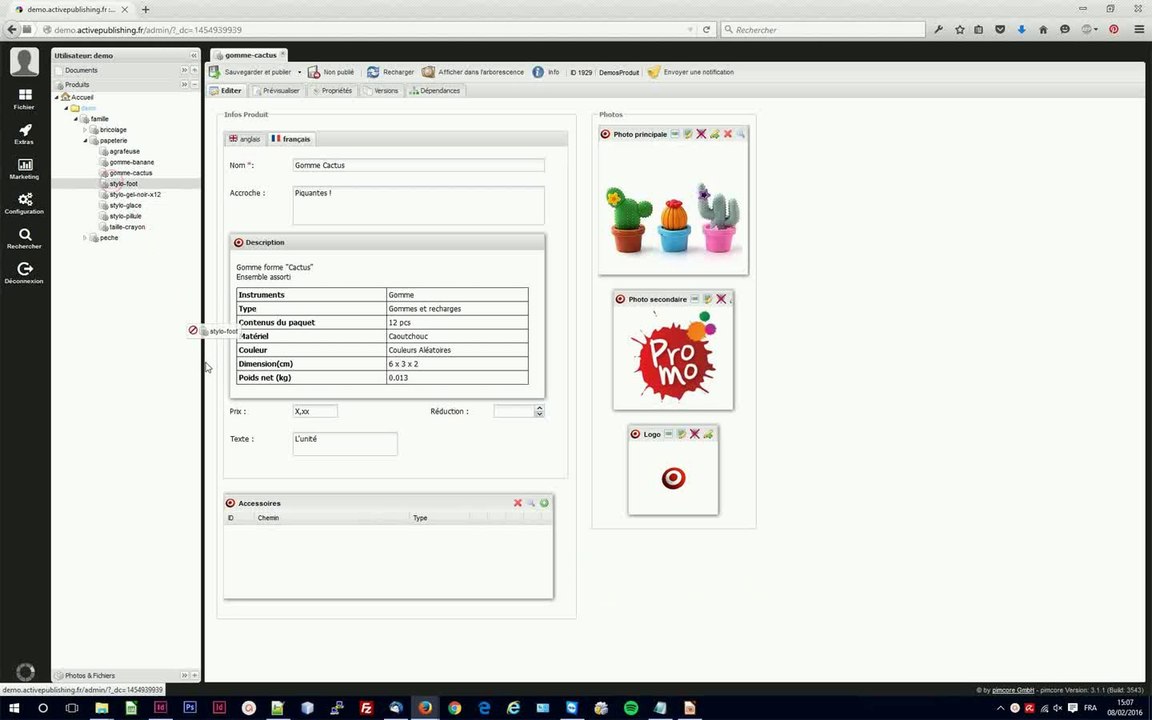Click the browser reload button
The width and height of the screenshot is (1152, 720).
pos(707,30)
